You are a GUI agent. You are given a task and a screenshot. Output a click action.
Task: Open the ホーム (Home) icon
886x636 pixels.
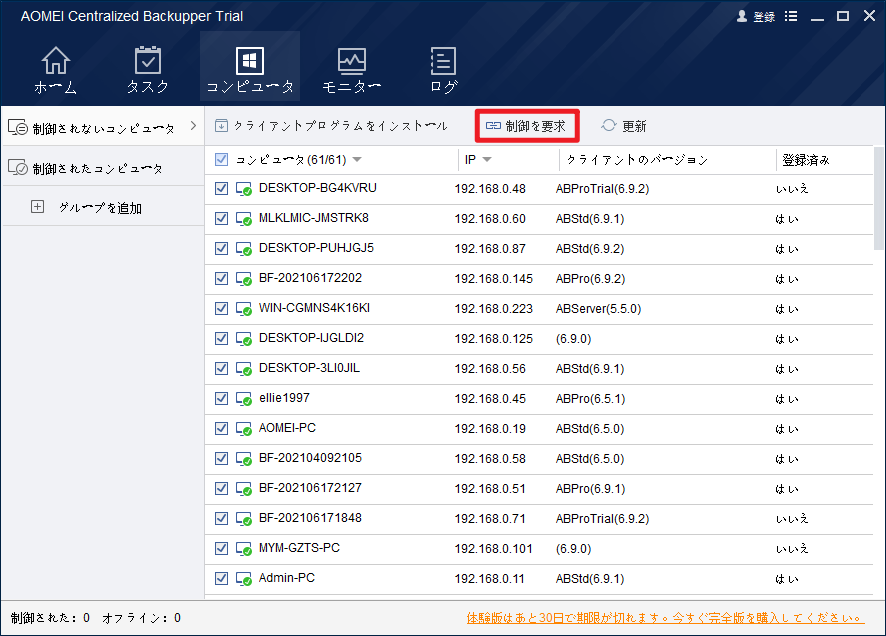click(55, 60)
